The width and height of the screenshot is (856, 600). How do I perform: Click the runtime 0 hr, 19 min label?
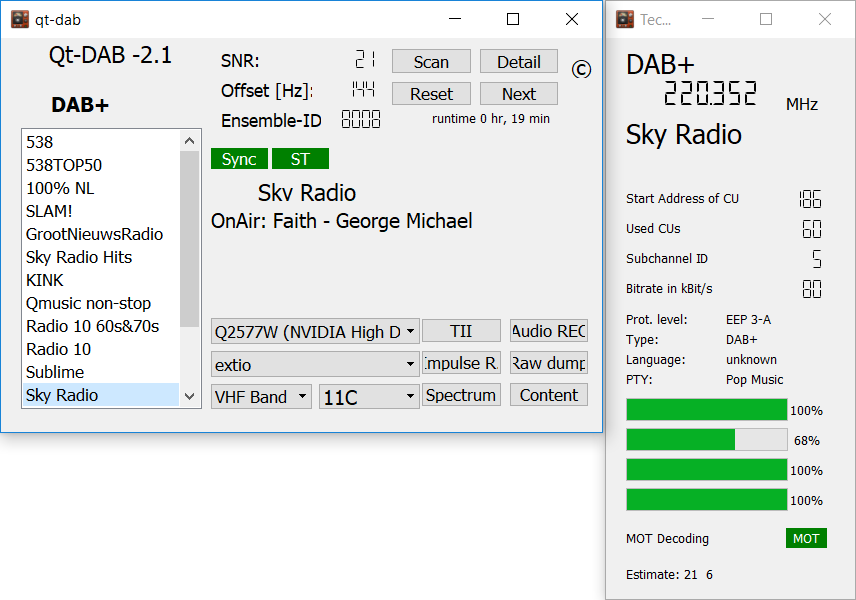[x=491, y=119]
